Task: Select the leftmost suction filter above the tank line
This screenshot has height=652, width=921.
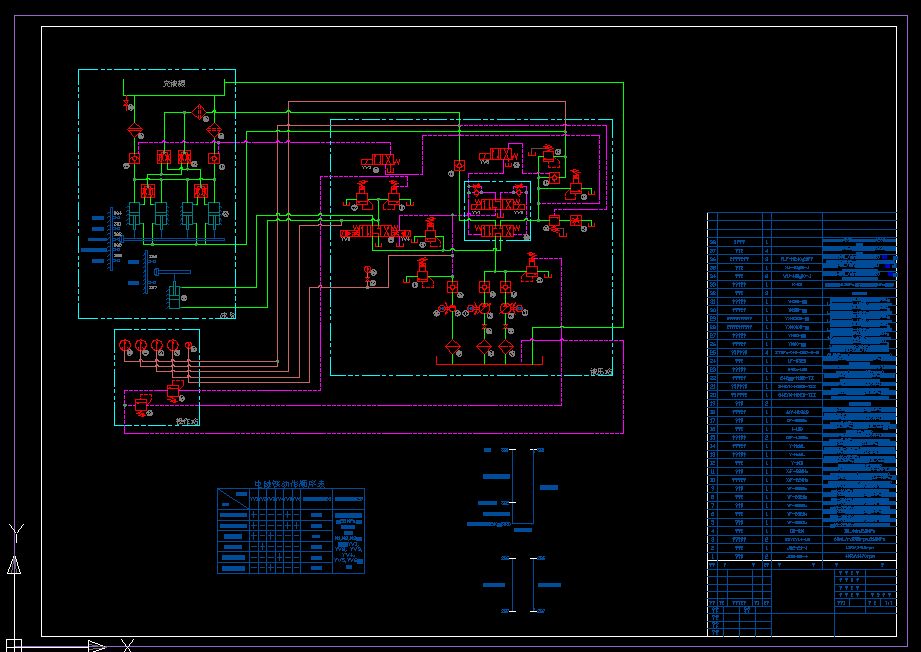Action: click(x=452, y=347)
